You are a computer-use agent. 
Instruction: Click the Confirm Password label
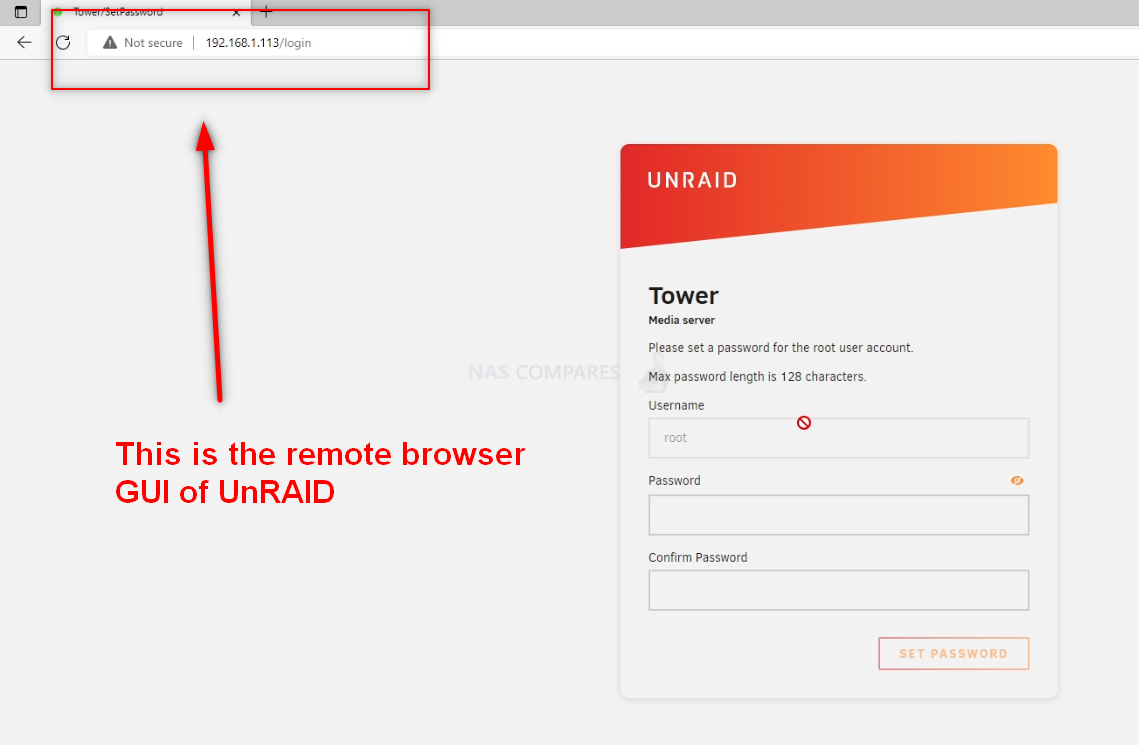click(x=697, y=558)
